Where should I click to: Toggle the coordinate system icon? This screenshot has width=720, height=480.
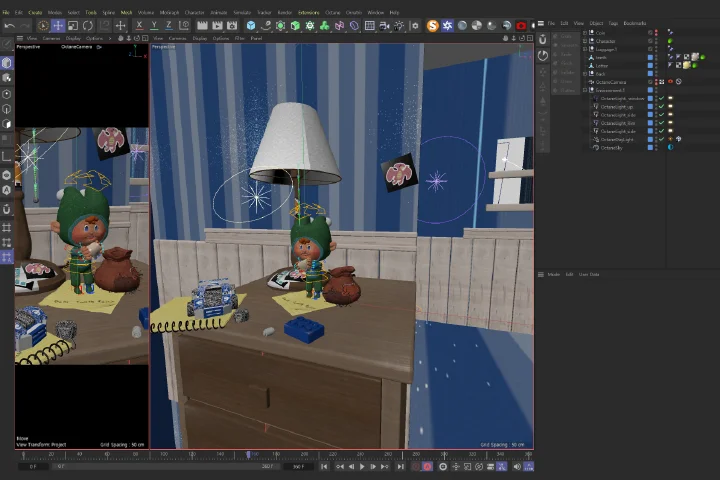click(184, 26)
